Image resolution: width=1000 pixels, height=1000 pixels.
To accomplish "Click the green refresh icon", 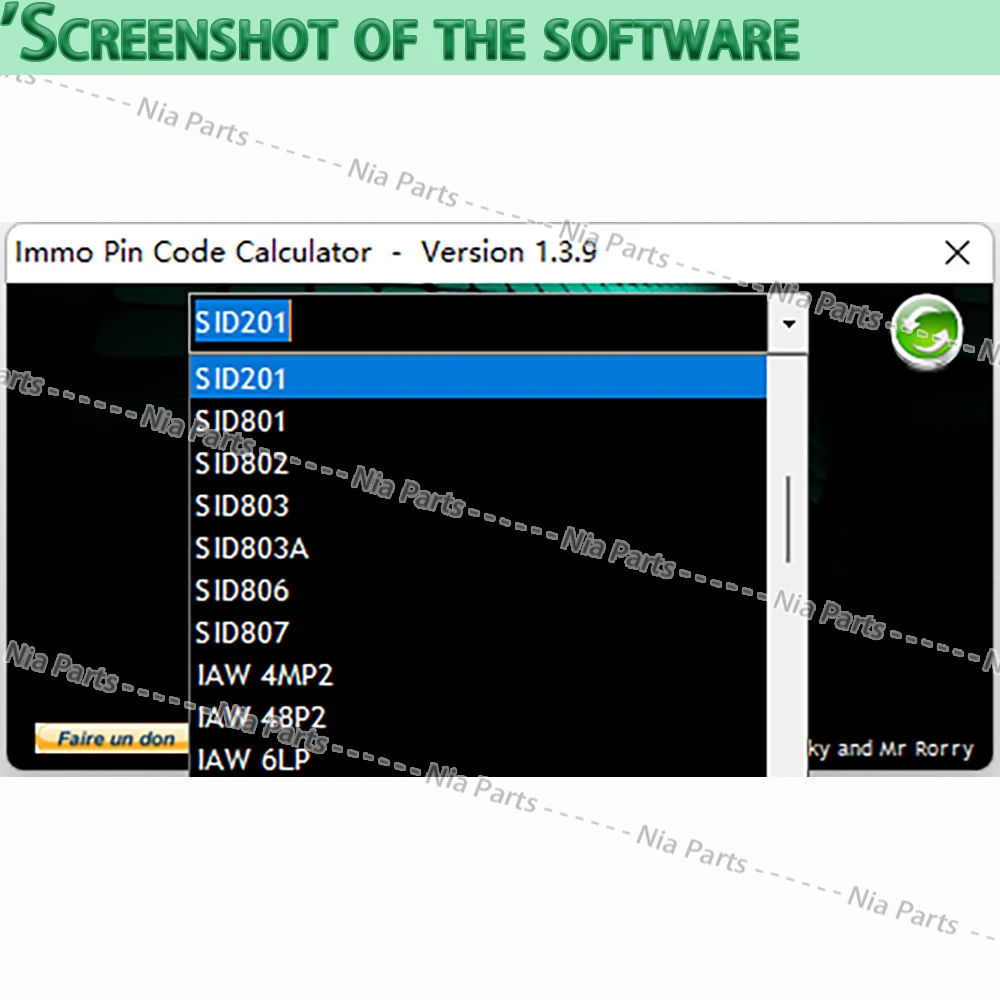I will point(926,331).
